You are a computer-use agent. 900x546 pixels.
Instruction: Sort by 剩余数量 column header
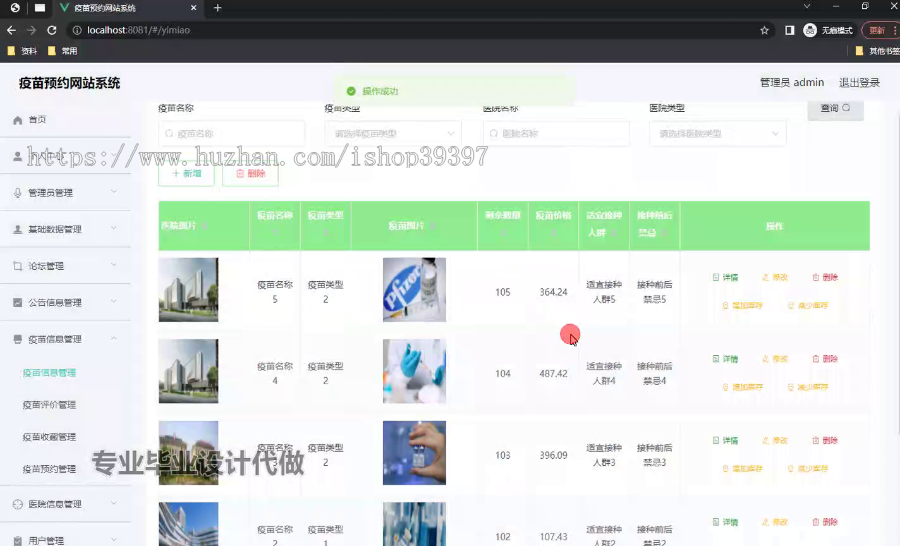(x=503, y=224)
